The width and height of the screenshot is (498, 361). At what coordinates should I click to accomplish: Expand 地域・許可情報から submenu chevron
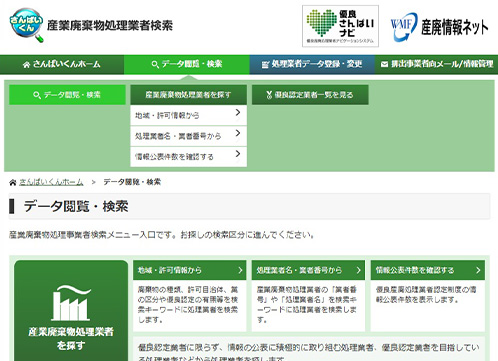tap(238, 112)
